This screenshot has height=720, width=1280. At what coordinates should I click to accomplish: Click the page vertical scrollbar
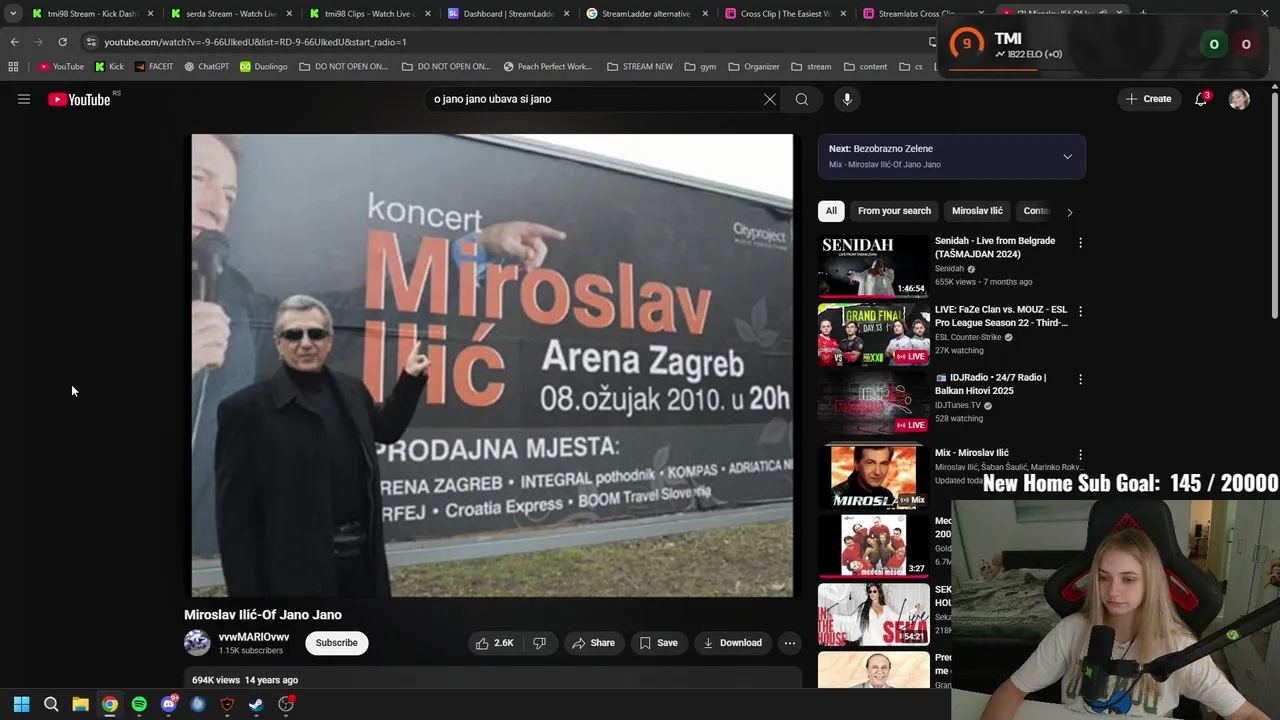[x=1274, y=205]
